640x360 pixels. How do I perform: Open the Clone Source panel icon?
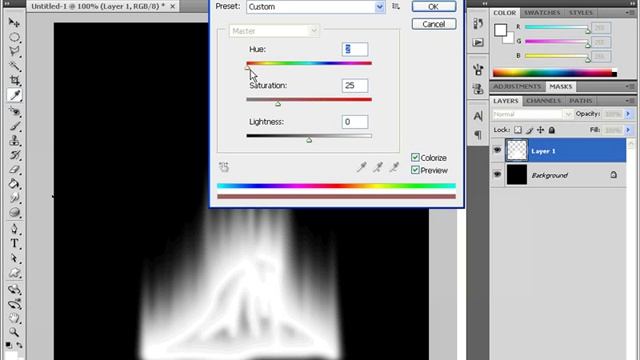point(478,89)
